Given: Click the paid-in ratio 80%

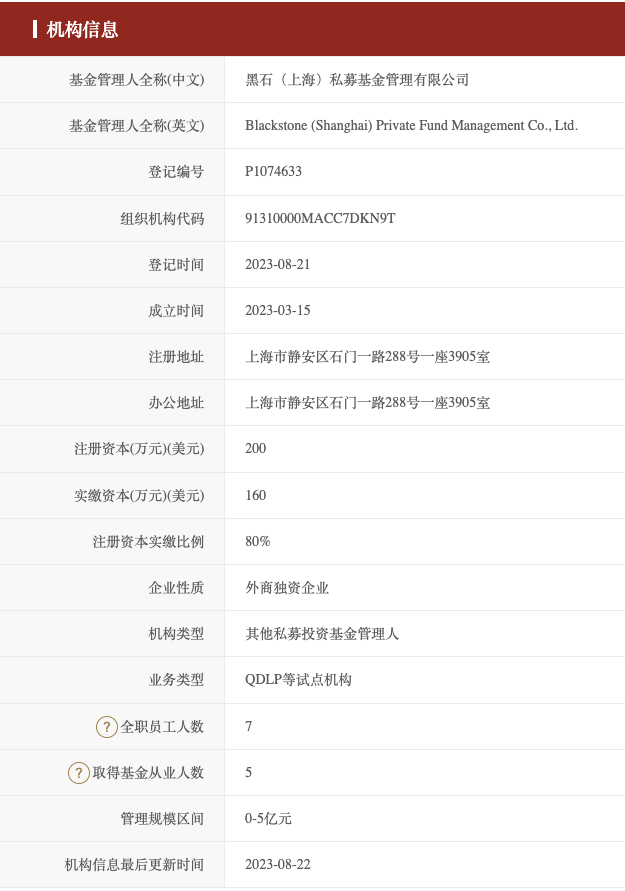Looking at the screenshot, I should click(x=257, y=542).
